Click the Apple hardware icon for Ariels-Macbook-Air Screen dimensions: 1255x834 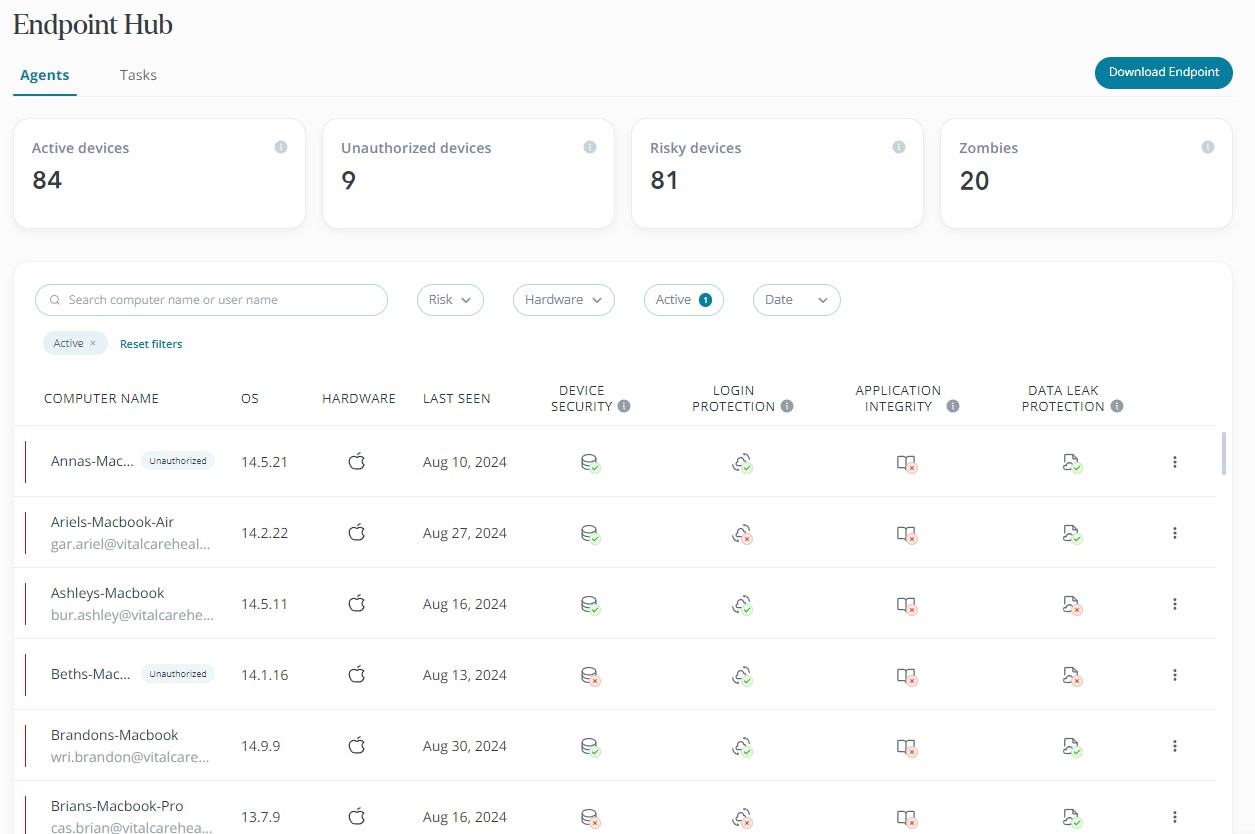tap(357, 533)
